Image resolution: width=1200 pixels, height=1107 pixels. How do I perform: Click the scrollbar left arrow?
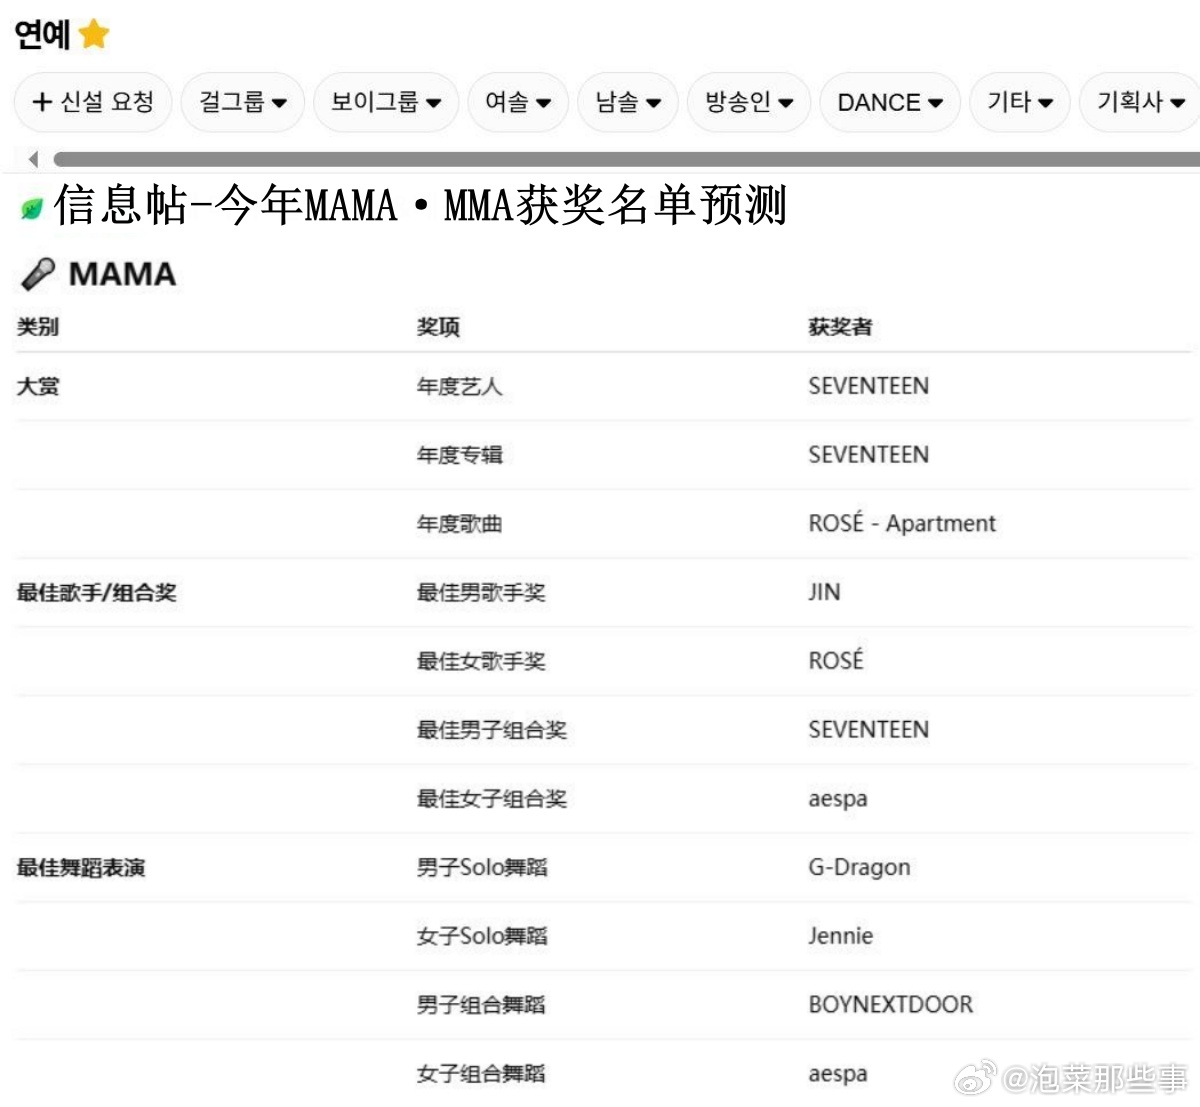pos(33,159)
